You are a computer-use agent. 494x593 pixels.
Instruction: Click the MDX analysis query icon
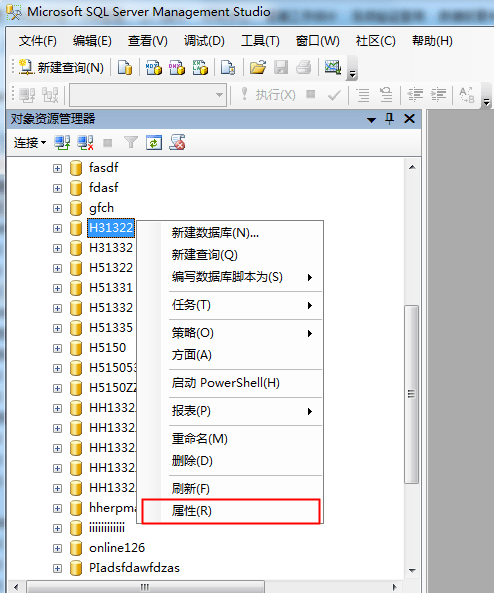click(x=154, y=68)
